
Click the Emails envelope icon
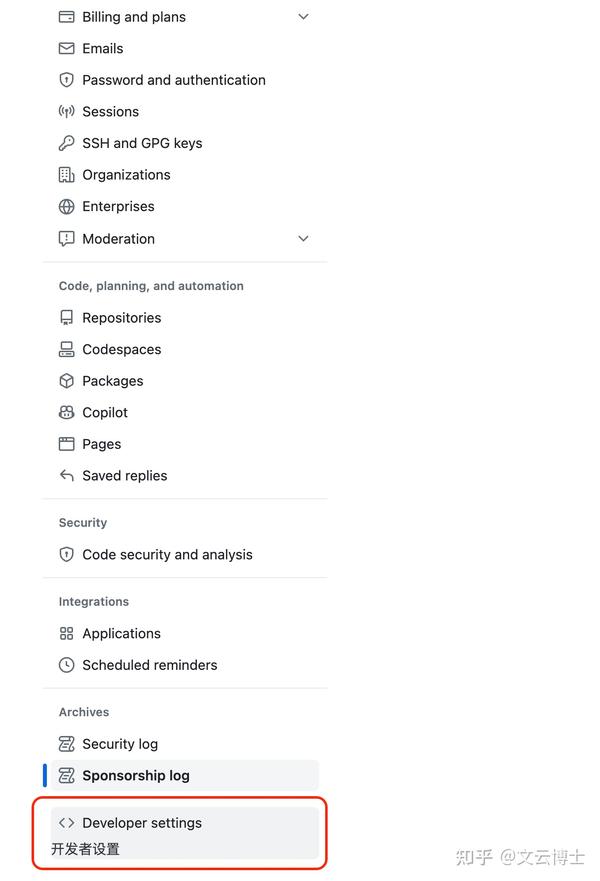[x=65, y=48]
